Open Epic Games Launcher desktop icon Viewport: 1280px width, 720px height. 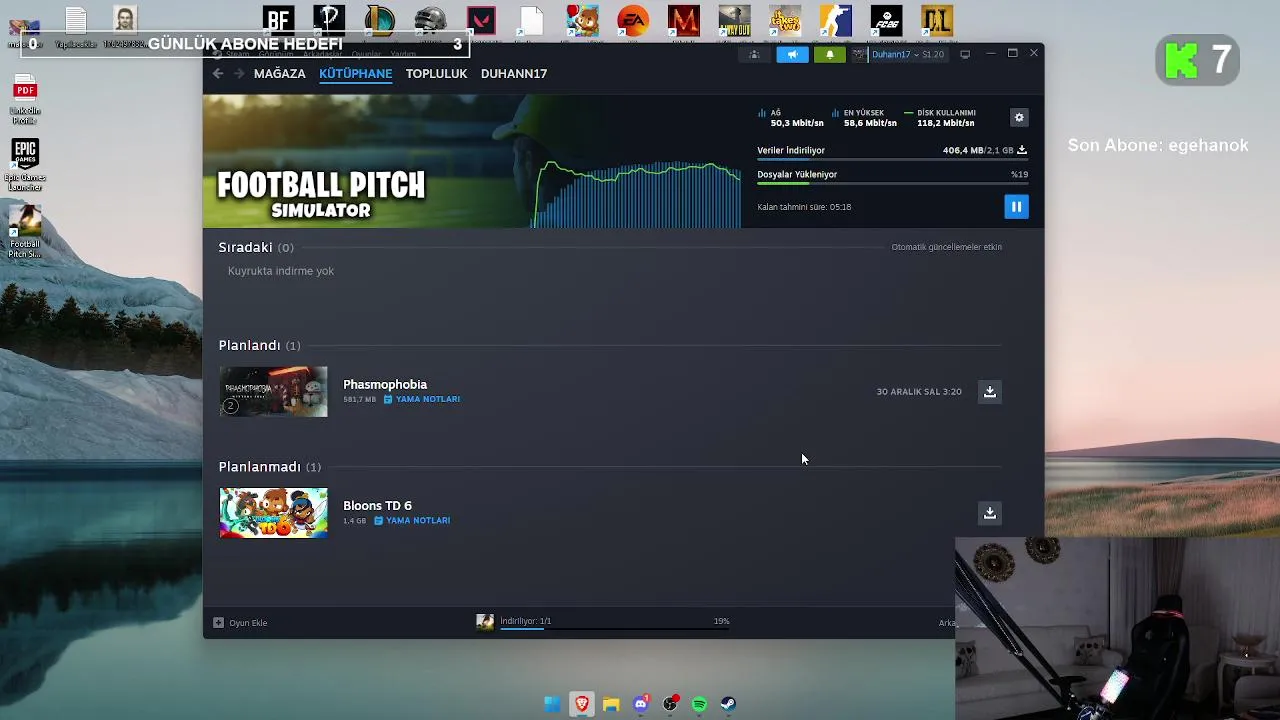coord(25,165)
